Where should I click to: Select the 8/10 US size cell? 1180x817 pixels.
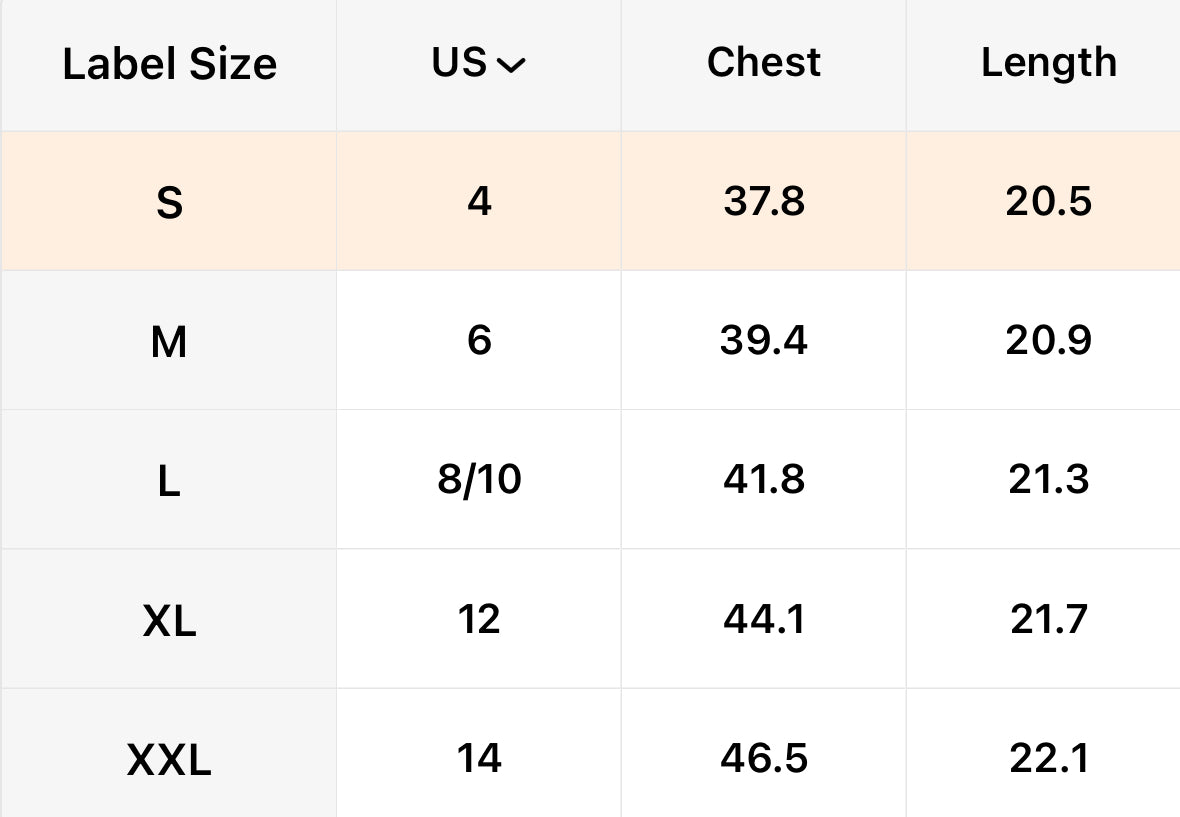479,481
